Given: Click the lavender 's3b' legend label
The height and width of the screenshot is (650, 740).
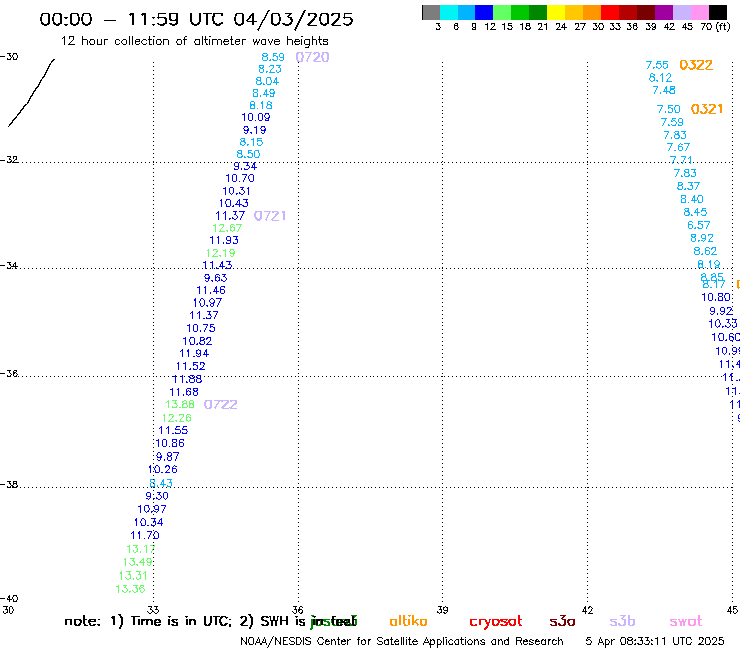Looking at the screenshot, I should (x=622, y=621).
